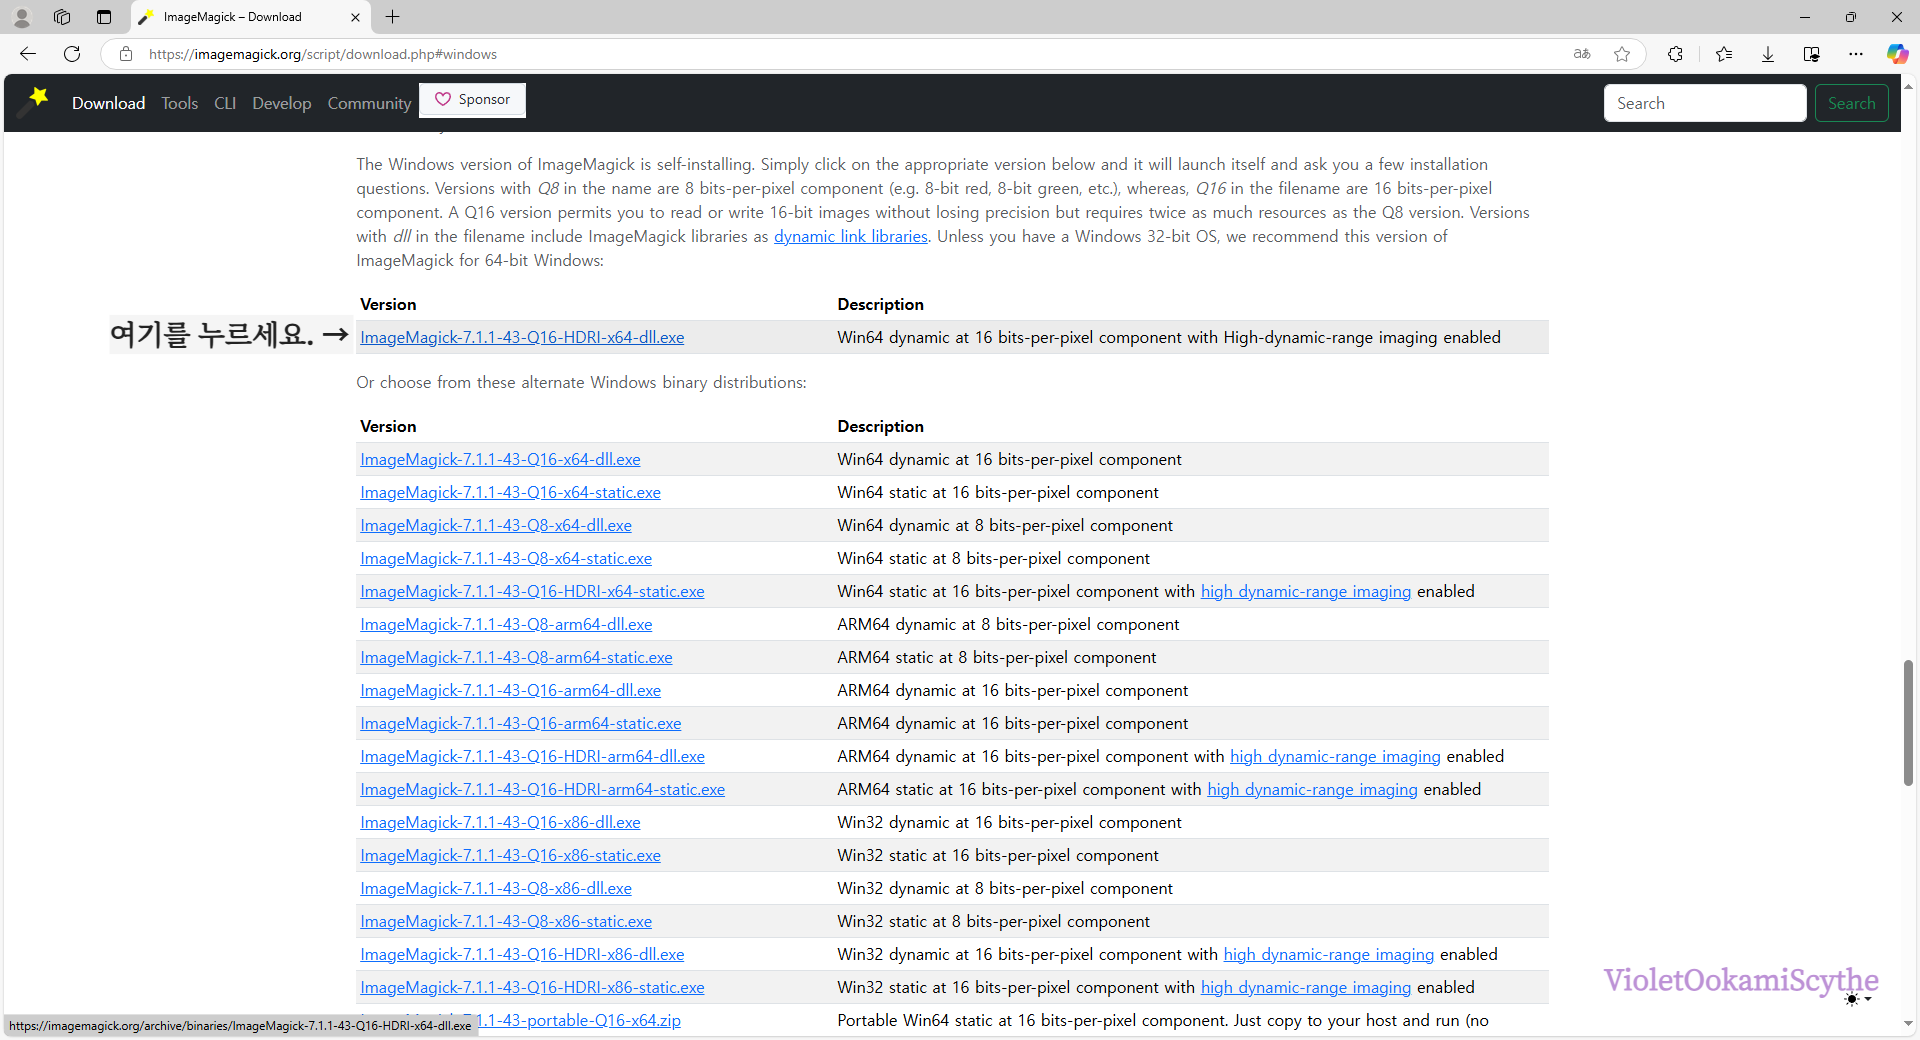Screen dimensions: 1920x1040
Task: Download ImageMagick-7.1.1-43-Q16-arm64-dll.exe
Action: (x=510, y=690)
